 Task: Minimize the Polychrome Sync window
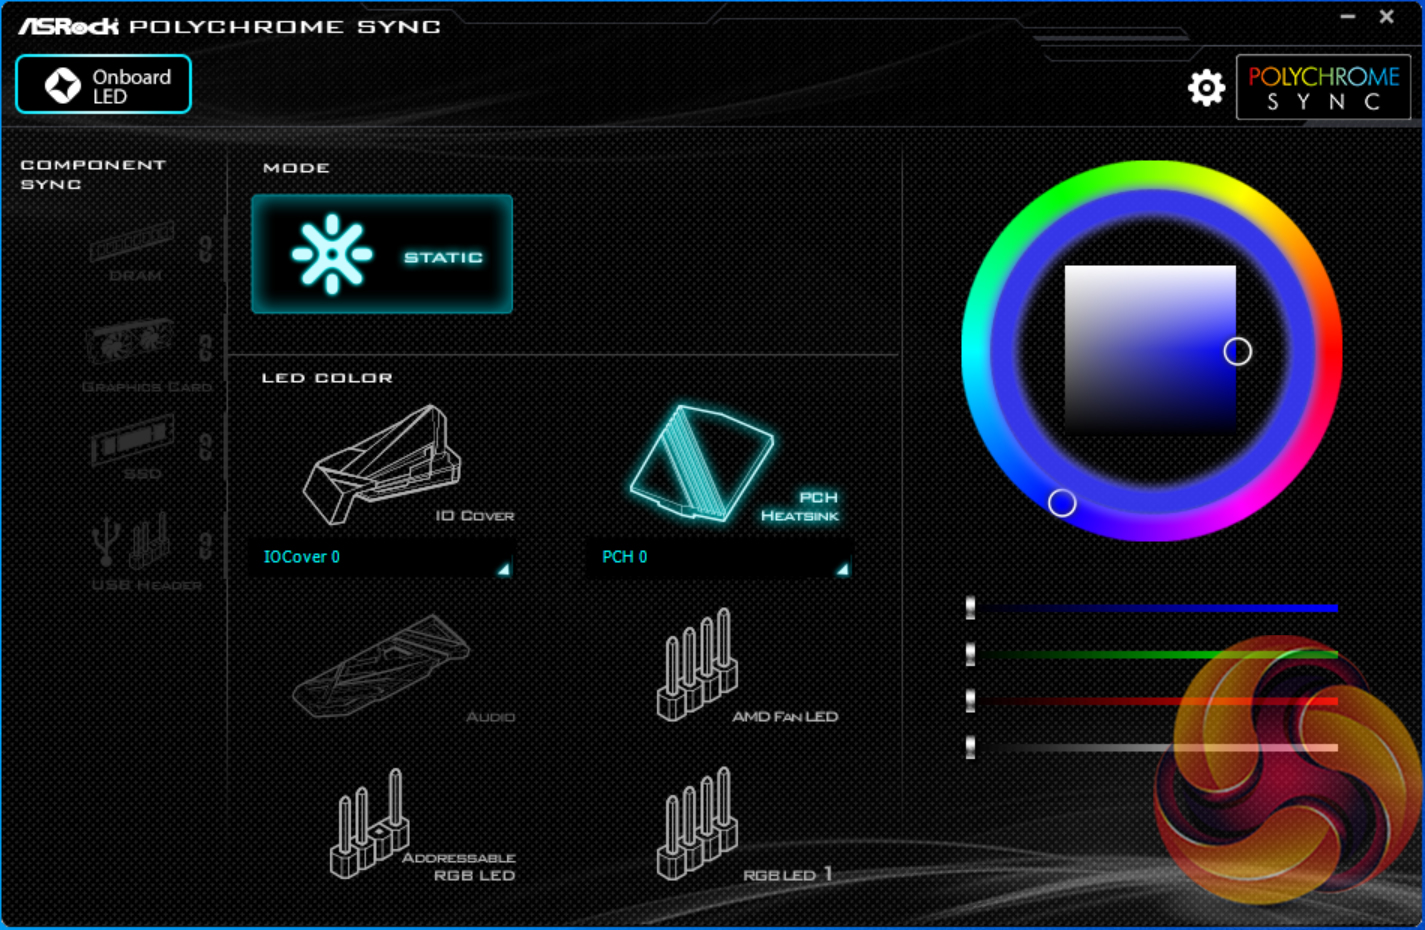tap(1348, 17)
